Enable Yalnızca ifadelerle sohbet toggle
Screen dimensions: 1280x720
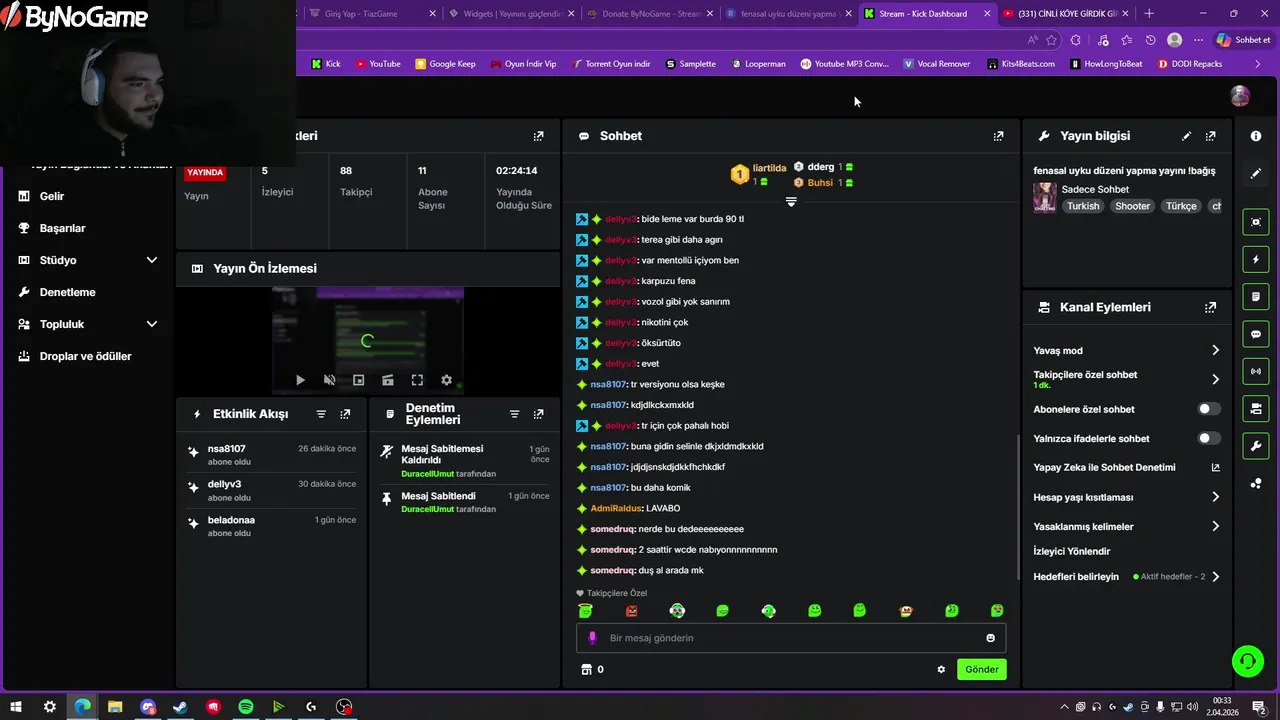coord(1209,438)
